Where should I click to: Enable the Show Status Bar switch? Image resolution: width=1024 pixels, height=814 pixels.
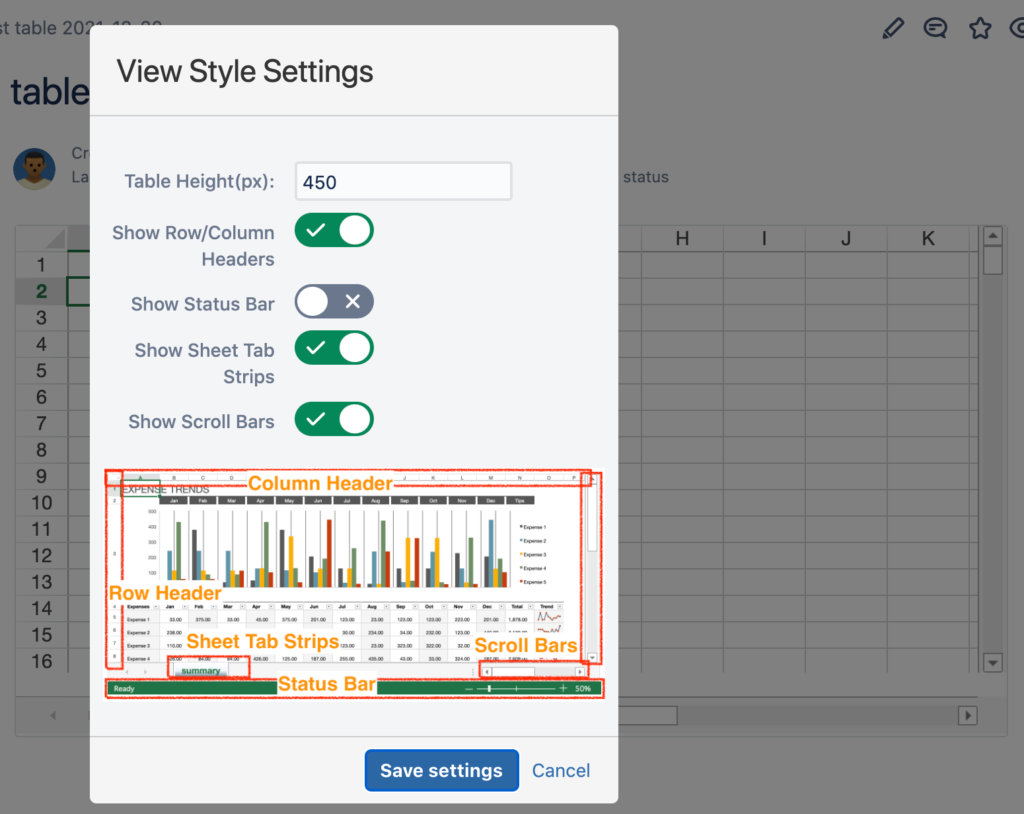[x=333, y=301]
